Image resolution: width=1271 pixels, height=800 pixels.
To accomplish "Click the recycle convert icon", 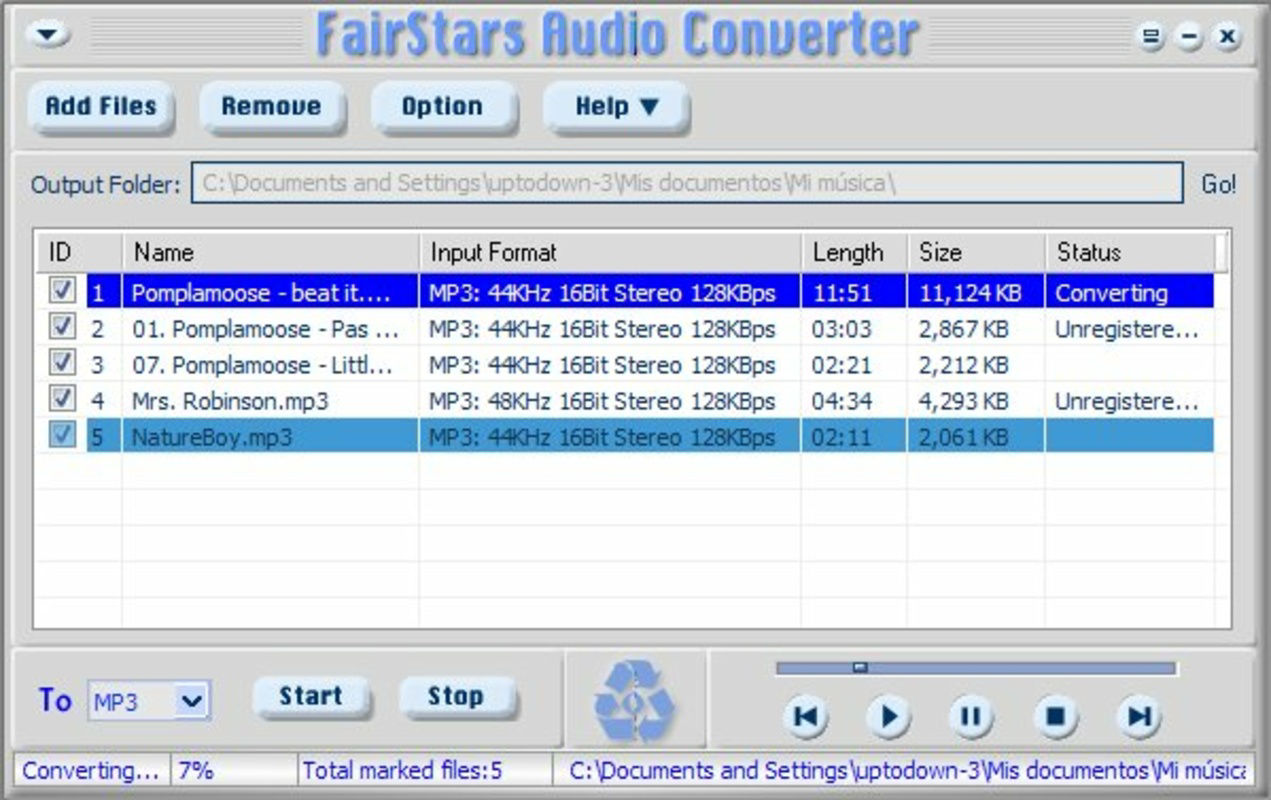I will pos(635,702).
